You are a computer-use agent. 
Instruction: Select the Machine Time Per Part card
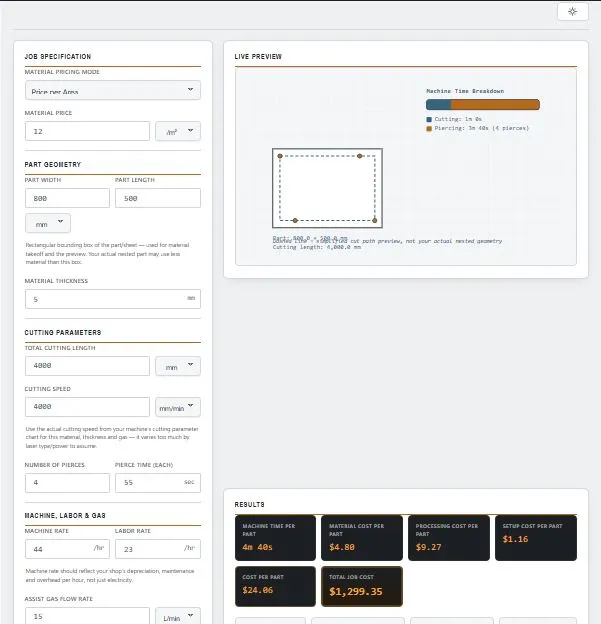point(275,538)
